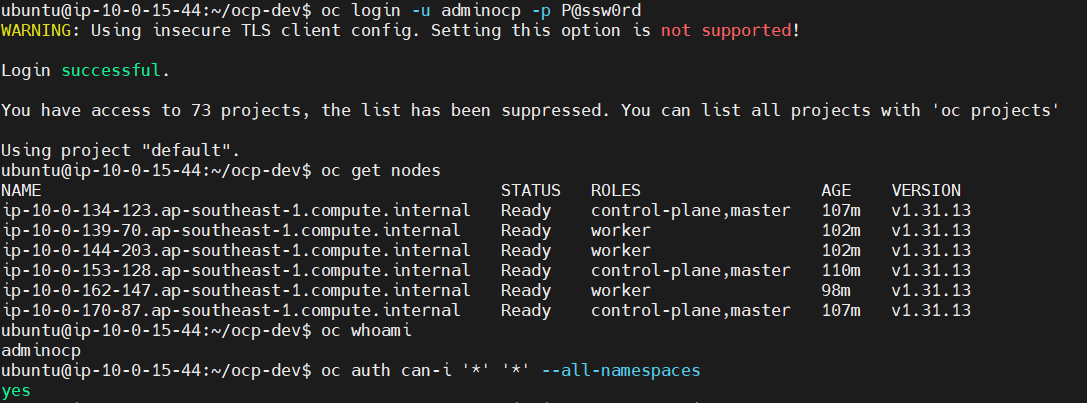Click the 'oc login' command text

tap(361, 10)
